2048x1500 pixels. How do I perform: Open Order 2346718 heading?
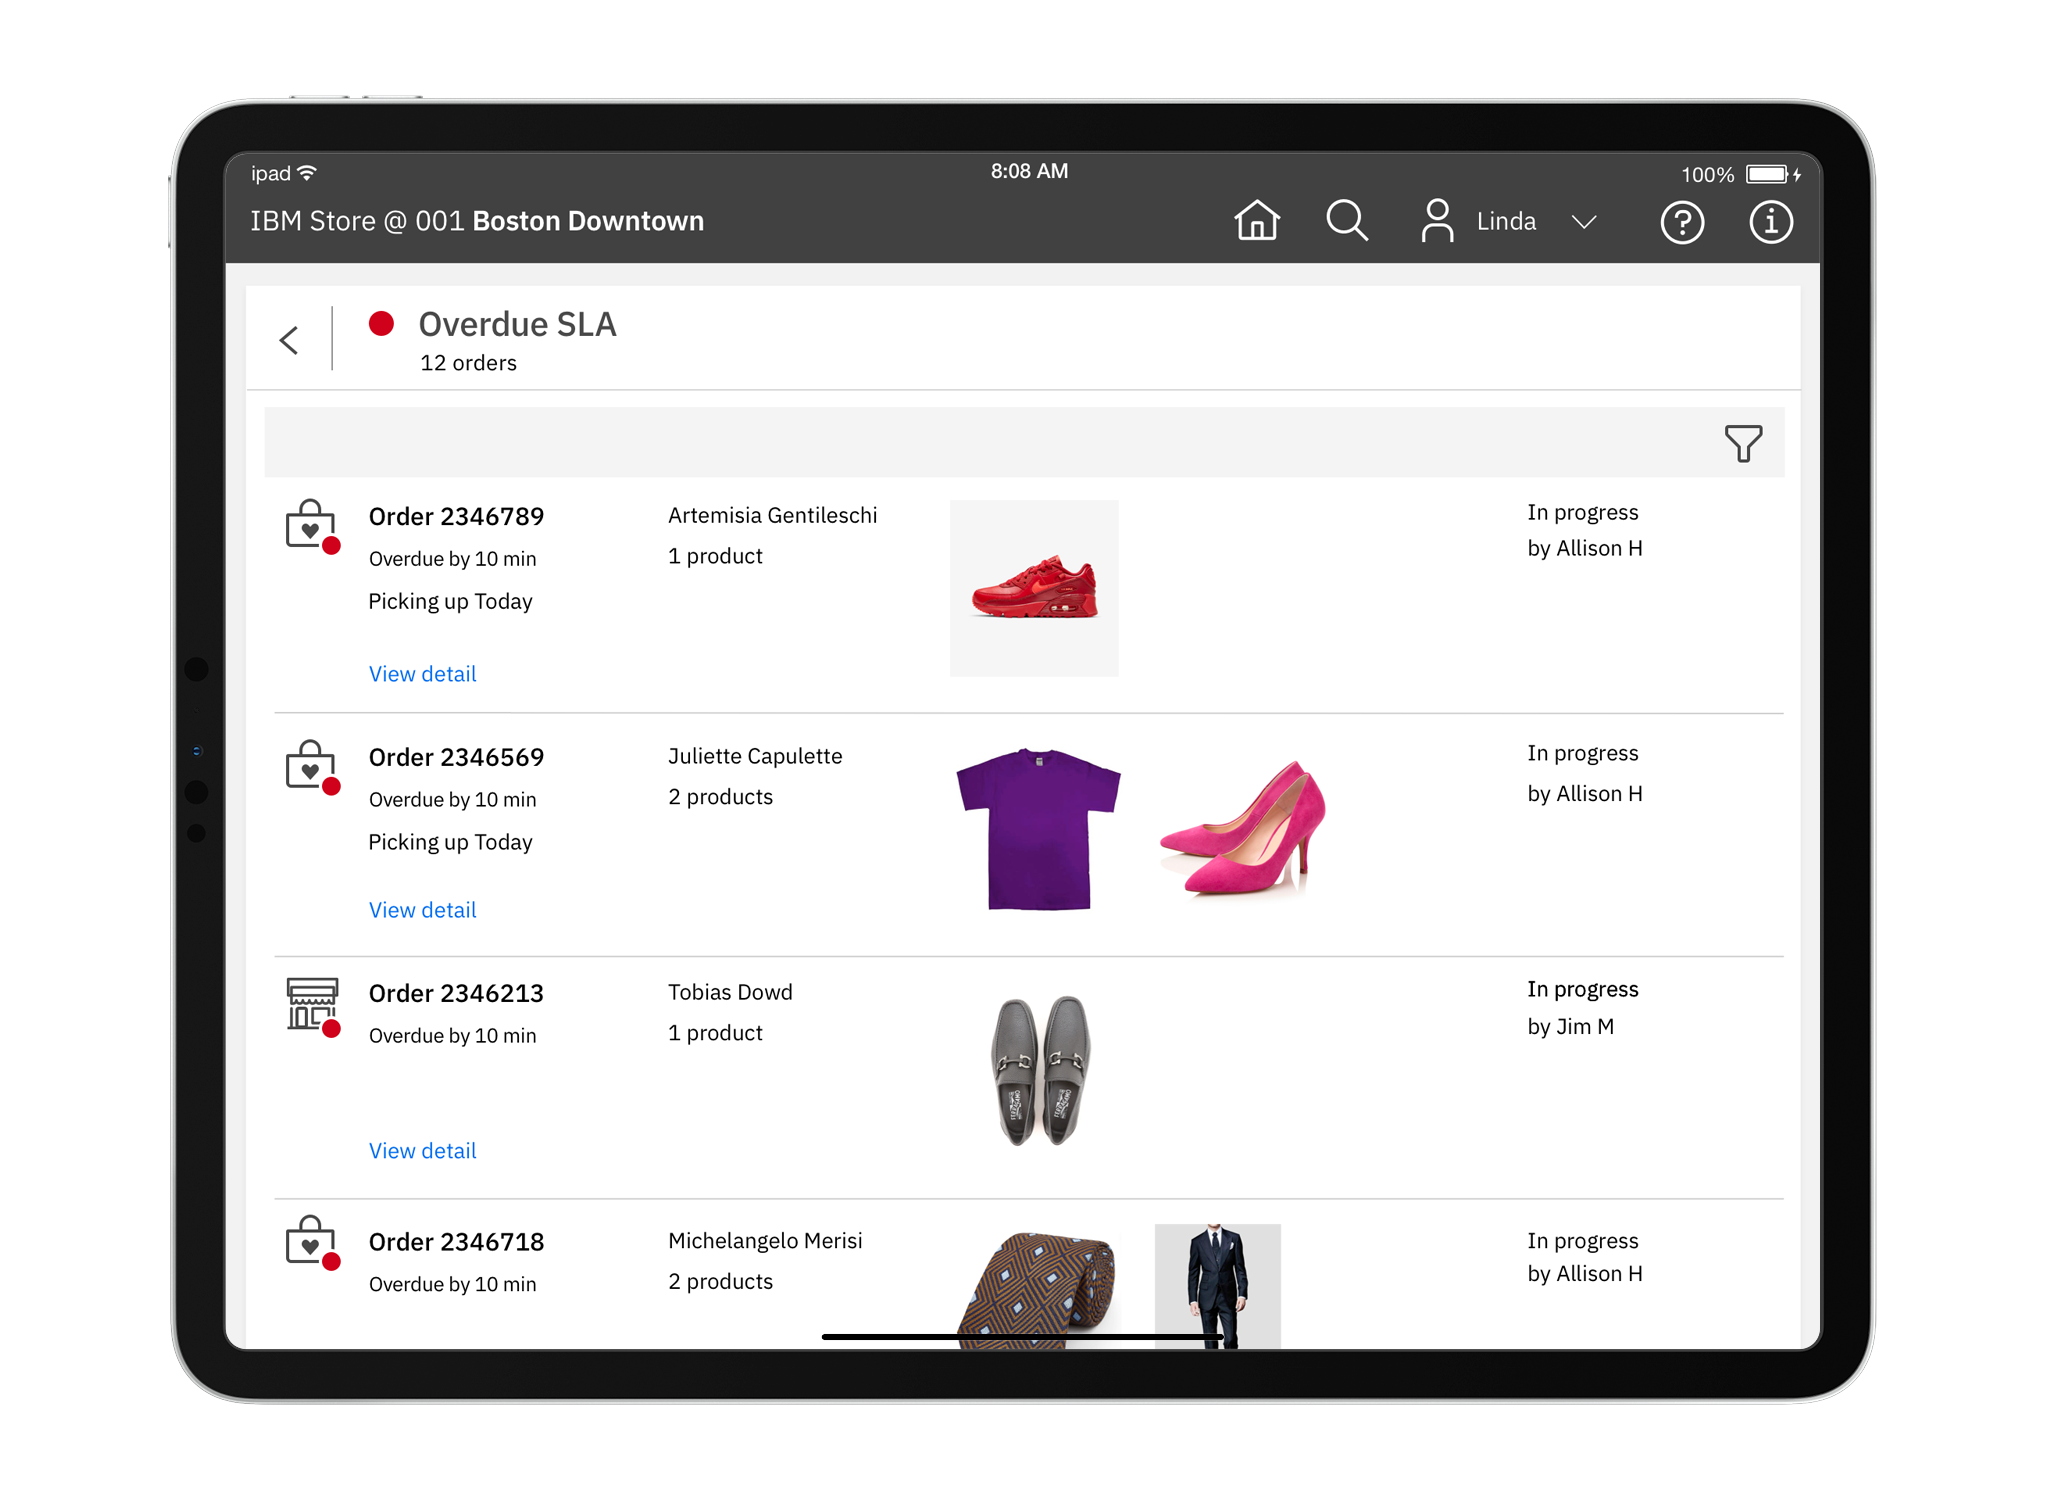pyautogui.click(x=456, y=1242)
